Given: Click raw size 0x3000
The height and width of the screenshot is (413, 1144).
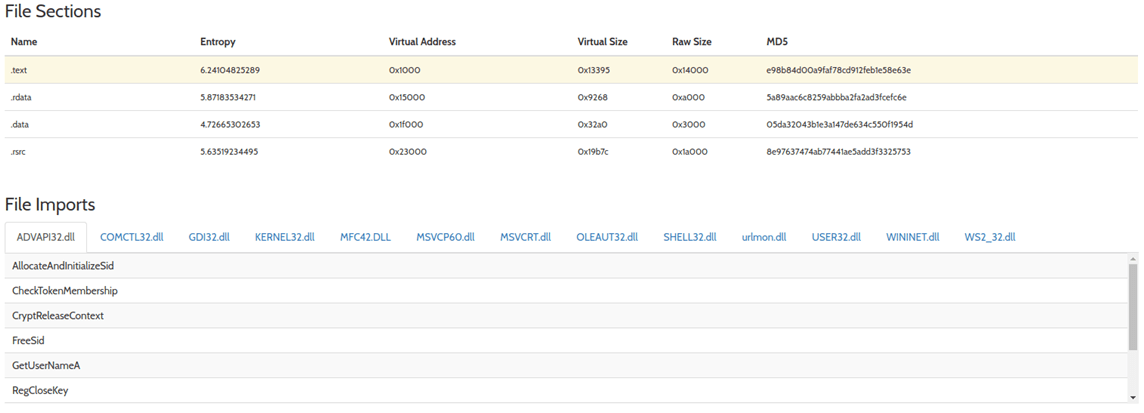Looking at the screenshot, I should click(x=689, y=125).
